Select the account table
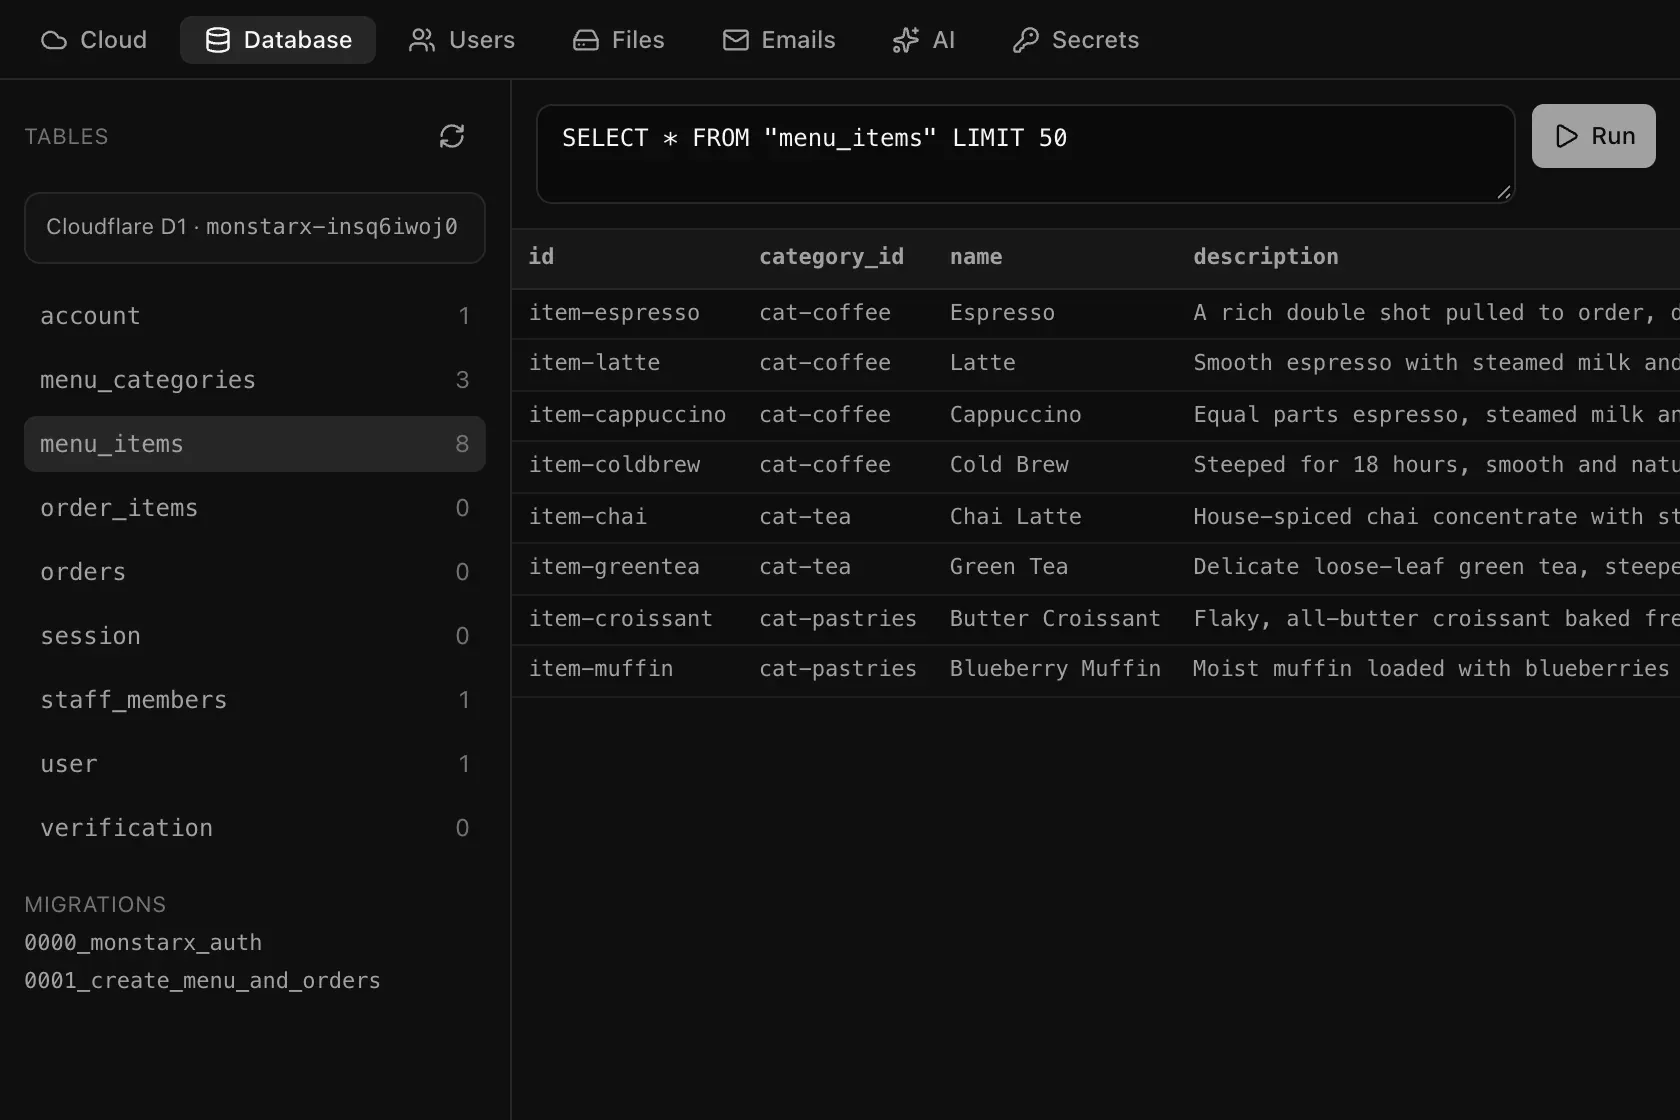The height and width of the screenshot is (1120, 1680). [255, 316]
